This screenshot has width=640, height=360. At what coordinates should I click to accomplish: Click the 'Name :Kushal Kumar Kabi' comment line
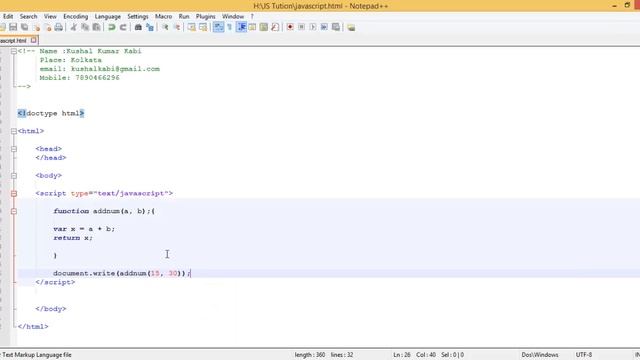point(90,51)
